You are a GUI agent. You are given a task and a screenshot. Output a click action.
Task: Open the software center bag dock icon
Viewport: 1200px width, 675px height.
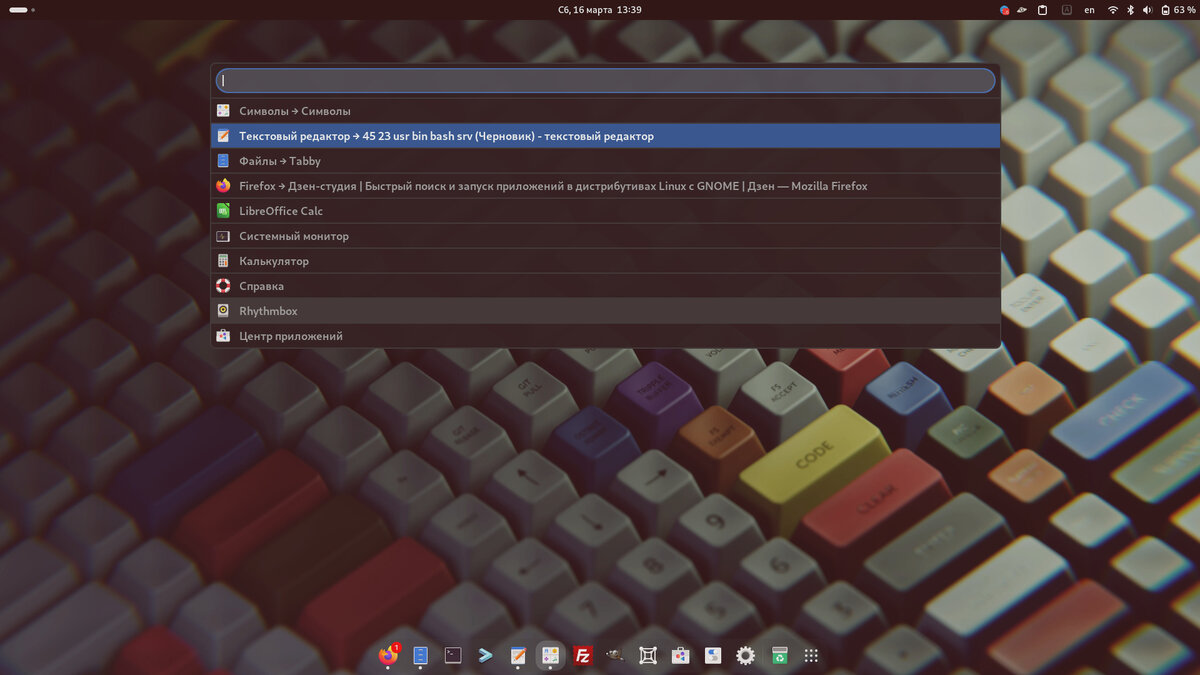click(x=680, y=656)
